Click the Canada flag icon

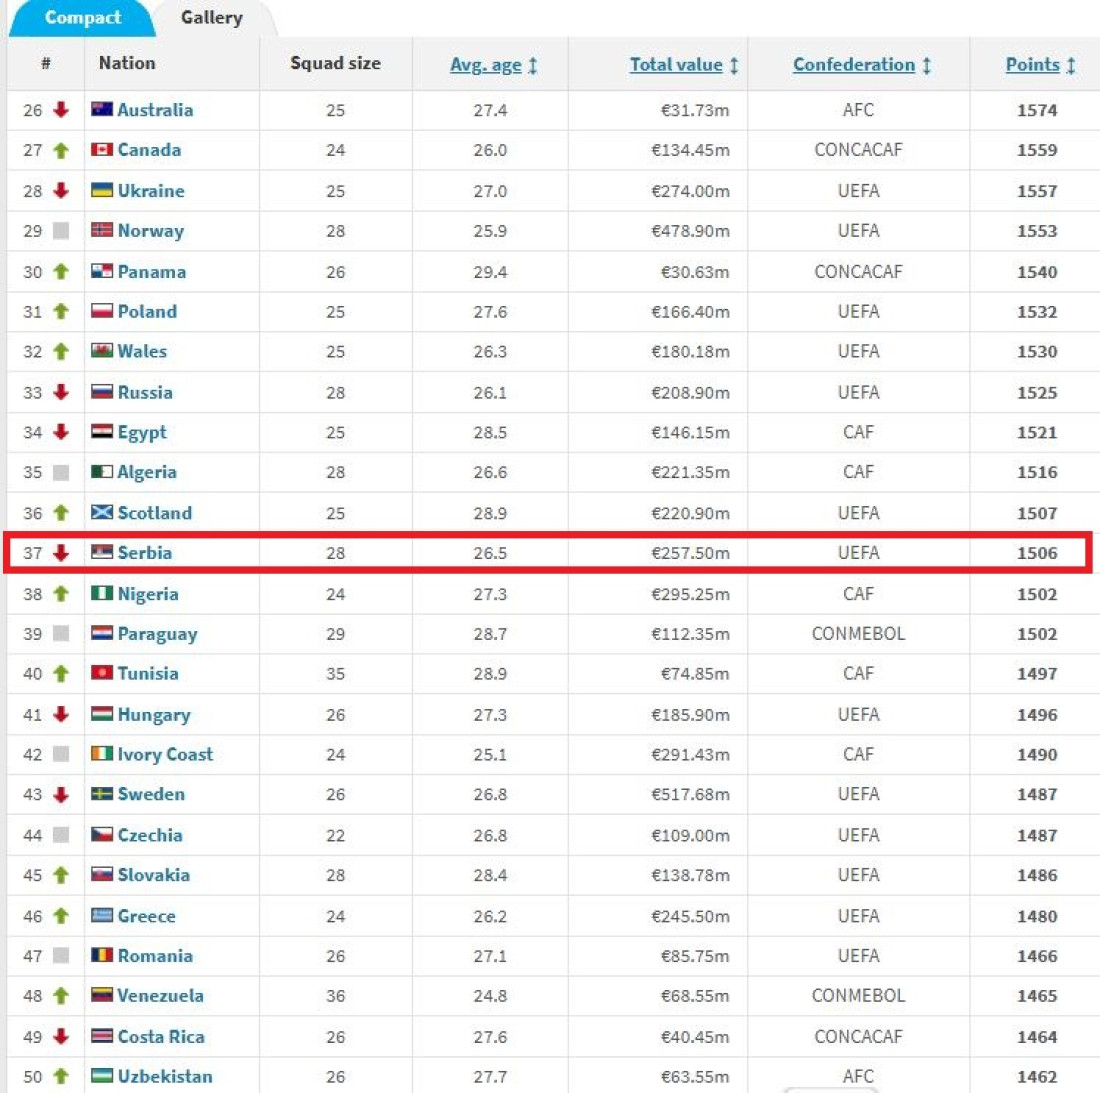[x=101, y=150]
